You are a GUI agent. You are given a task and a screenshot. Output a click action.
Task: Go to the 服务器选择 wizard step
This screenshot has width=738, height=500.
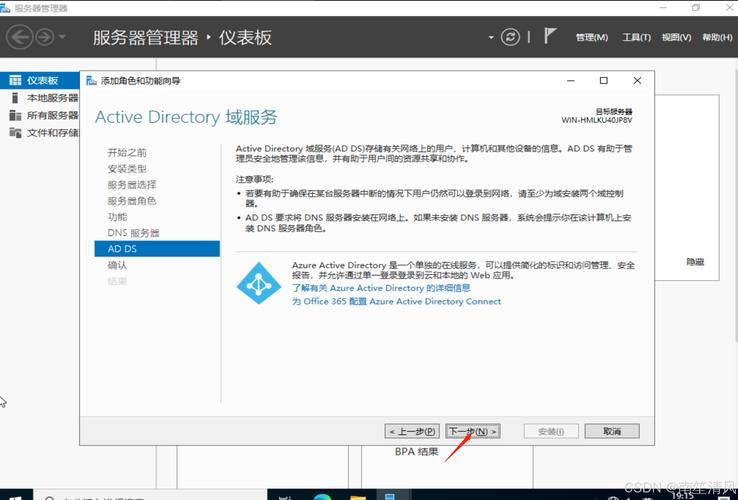pyautogui.click(x=132, y=185)
